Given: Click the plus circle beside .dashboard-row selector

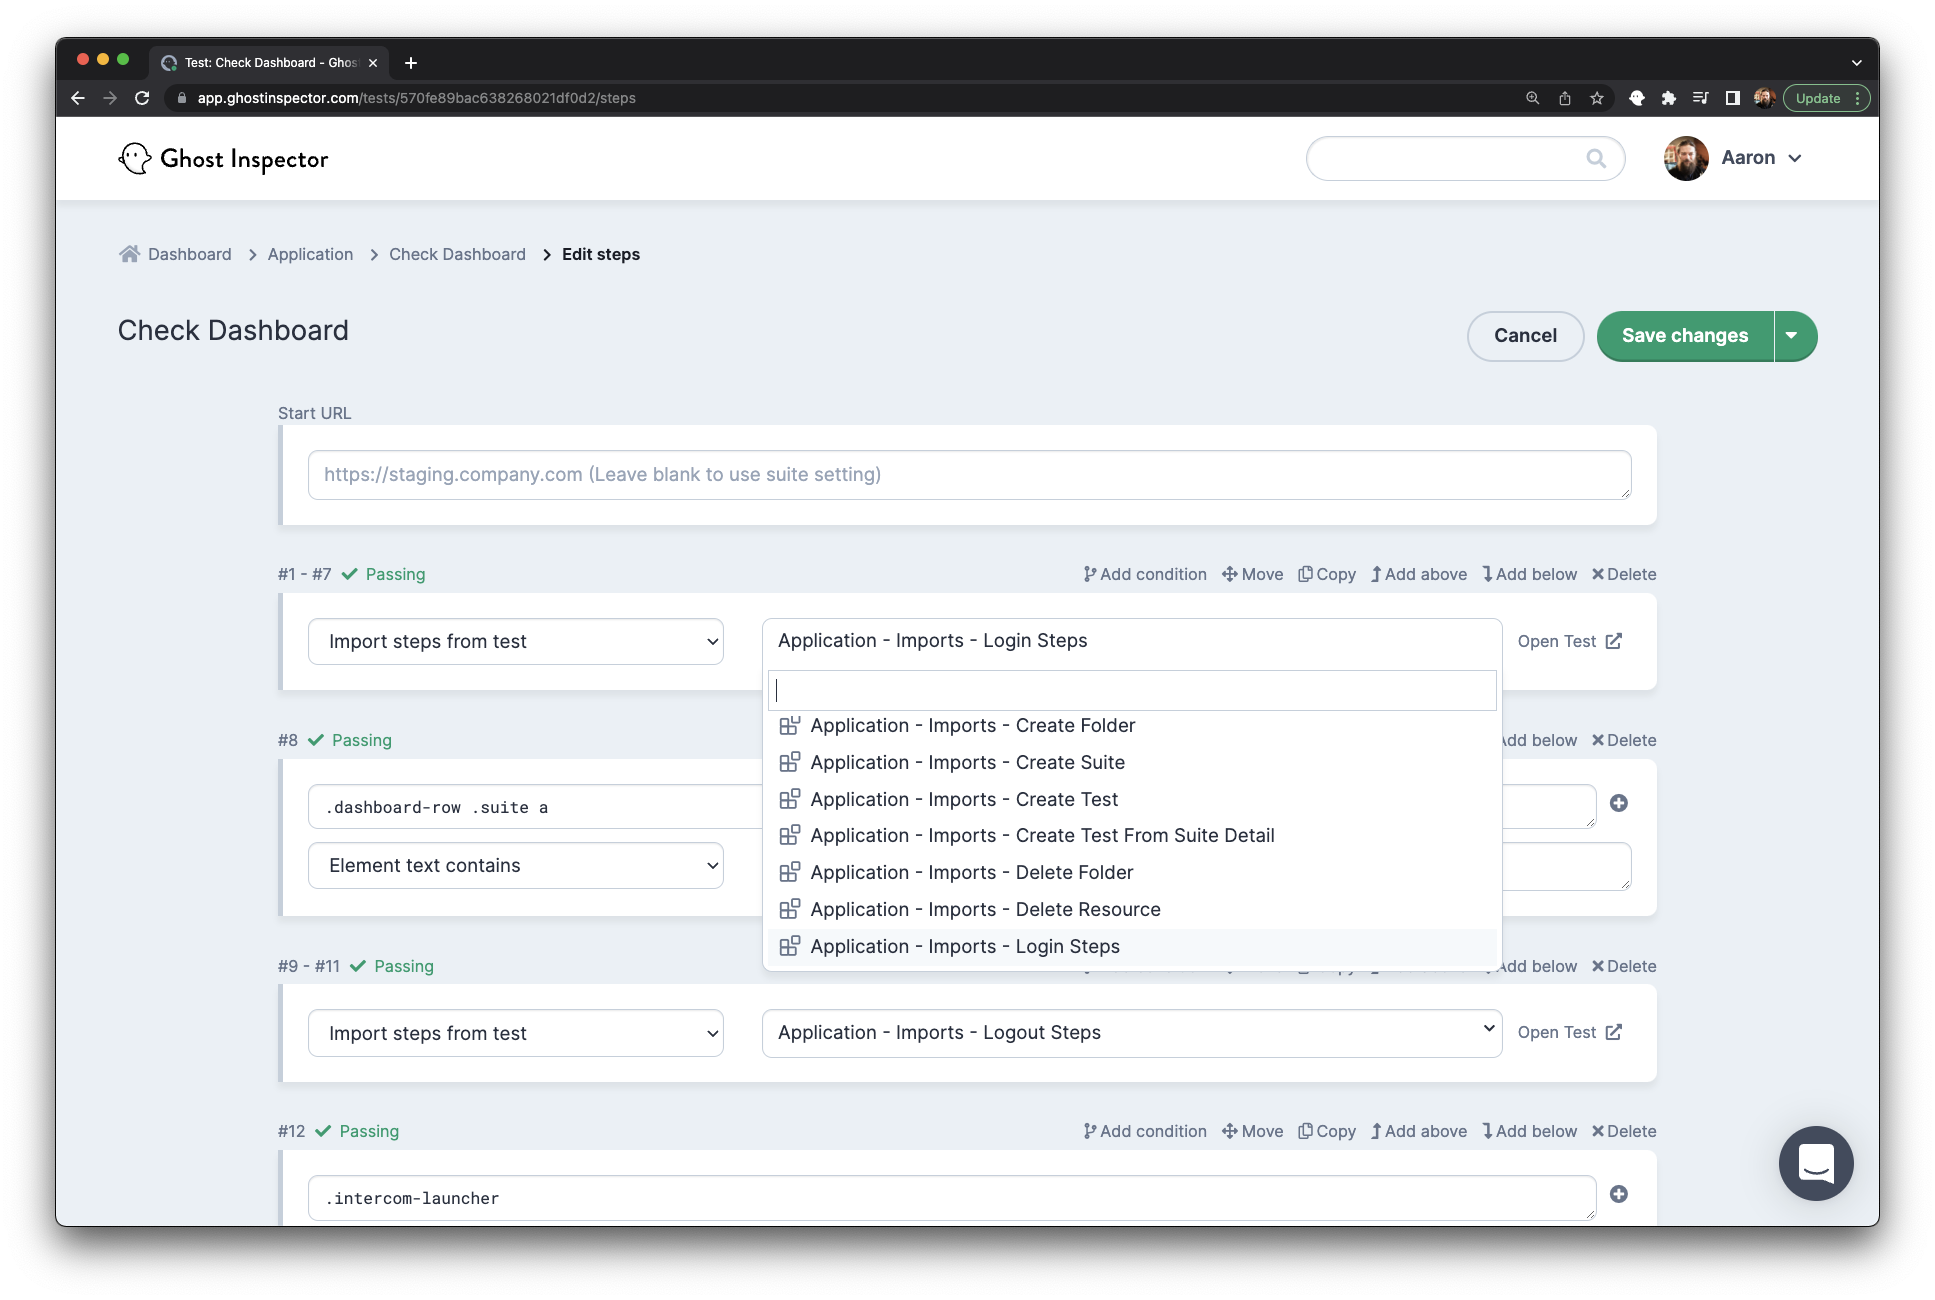Looking at the screenshot, I should pyautogui.click(x=1620, y=803).
